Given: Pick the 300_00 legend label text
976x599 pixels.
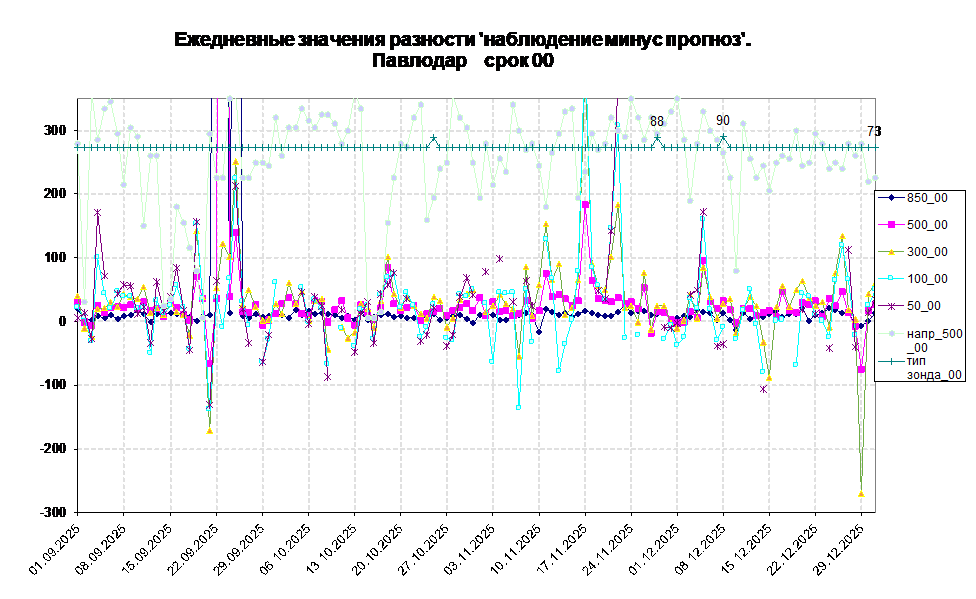Looking at the screenshot, I should (927, 252).
